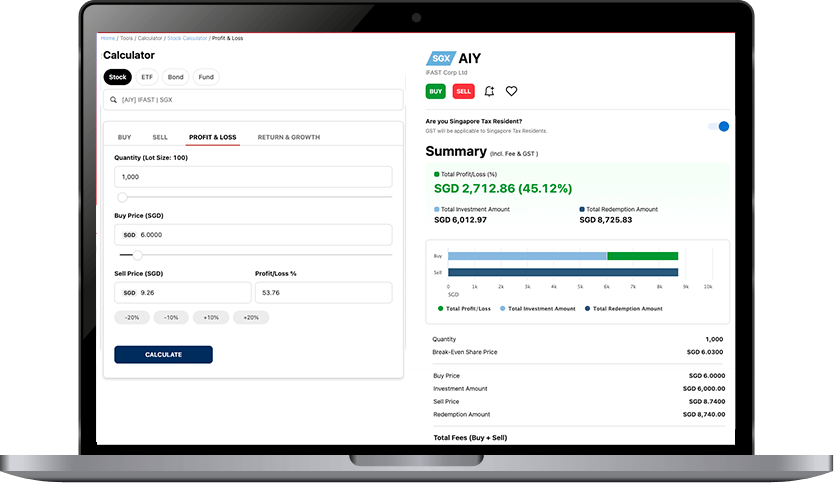Click the dark blue Sell chart bar
Screen dimensions: 834x483
(563, 272)
